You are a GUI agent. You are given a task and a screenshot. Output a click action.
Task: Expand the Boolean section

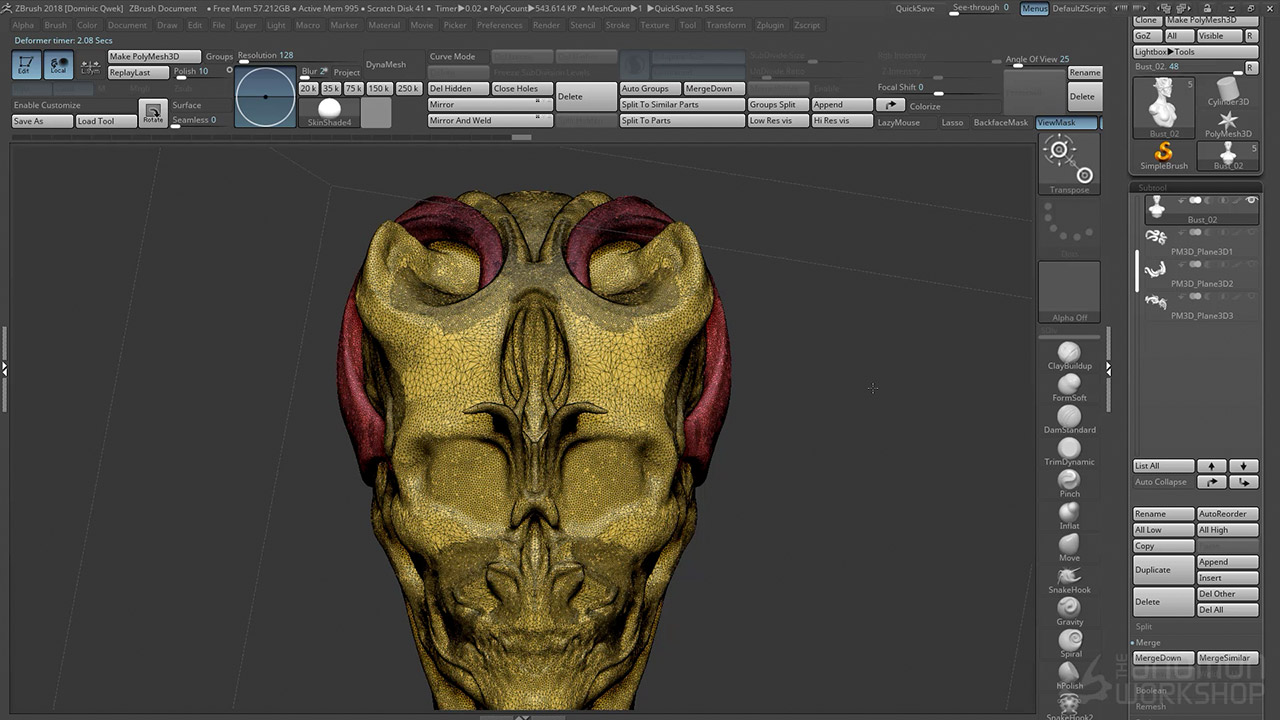click(1151, 690)
